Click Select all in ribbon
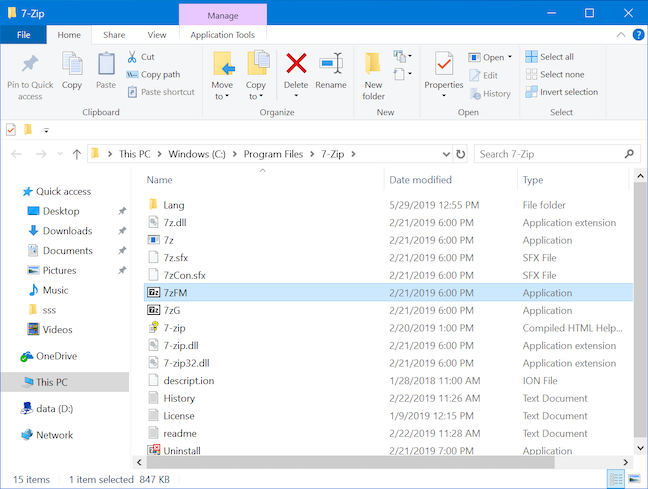648x489 pixels. 550,57
